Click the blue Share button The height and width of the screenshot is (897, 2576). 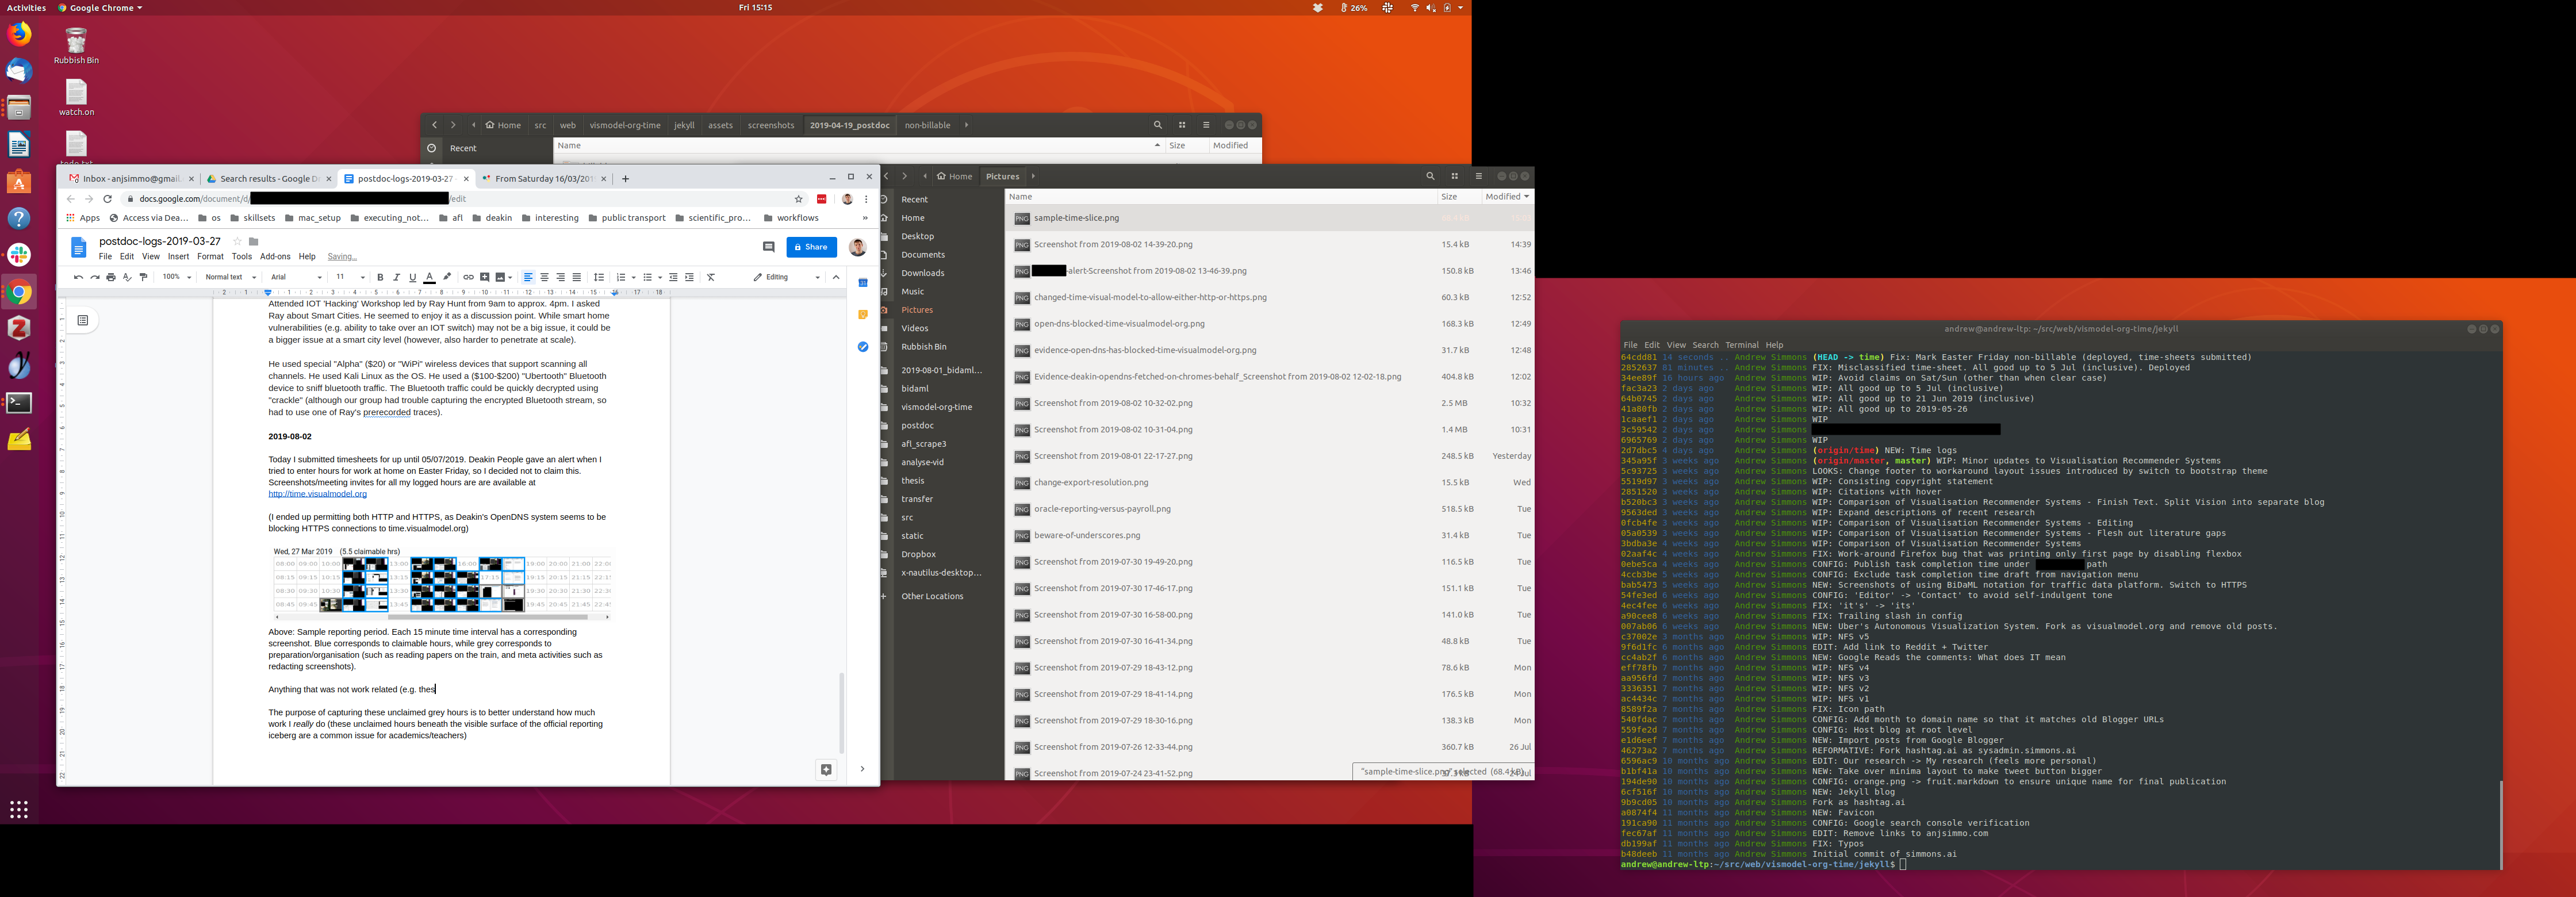coord(811,247)
